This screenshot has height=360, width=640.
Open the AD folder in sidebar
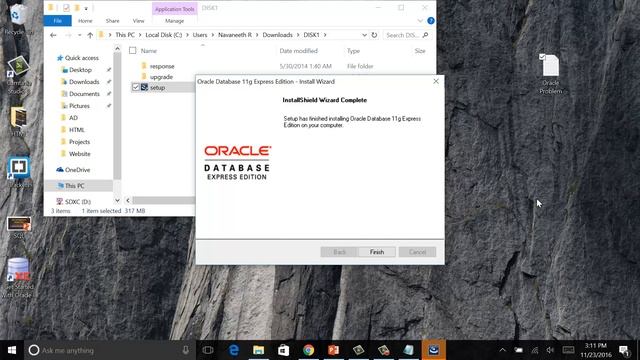73,118
